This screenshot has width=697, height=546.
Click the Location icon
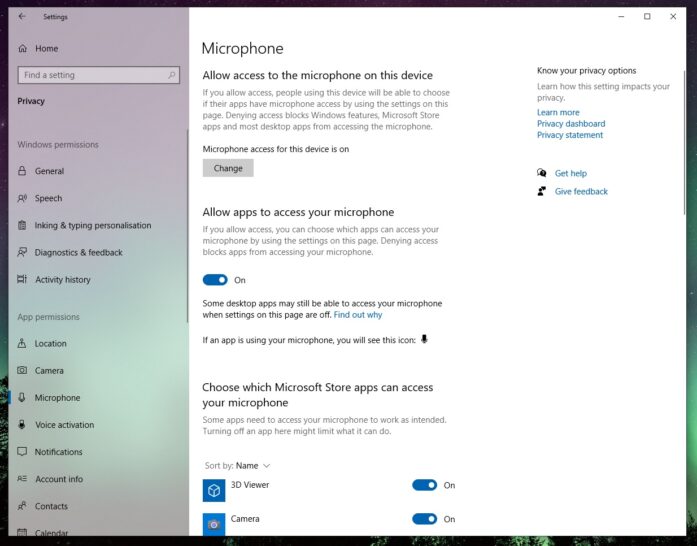[22, 343]
